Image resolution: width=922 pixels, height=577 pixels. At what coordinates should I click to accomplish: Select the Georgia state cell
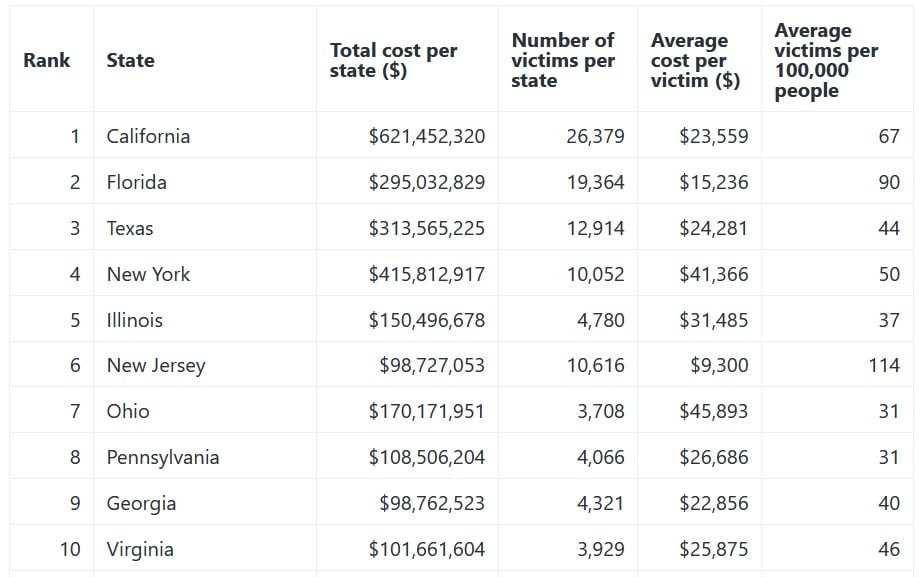(x=141, y=503)
